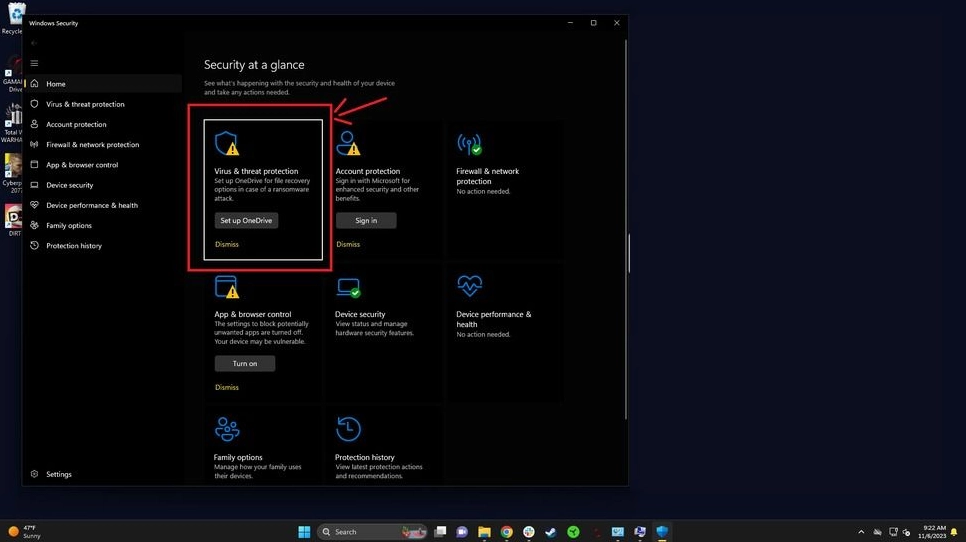Open the Family options people icon
966x542 pixels.
pyautogui.click(x=227, y=430)
